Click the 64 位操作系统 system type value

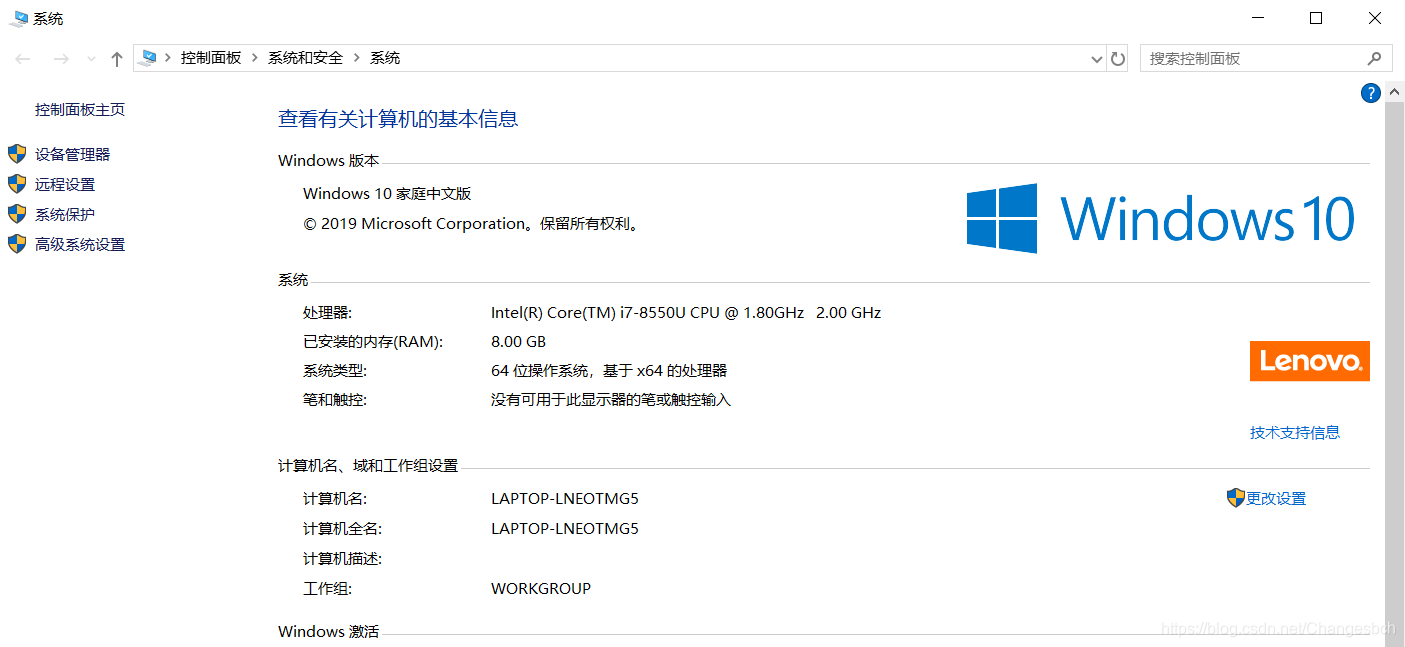click(x=609, y=370)
